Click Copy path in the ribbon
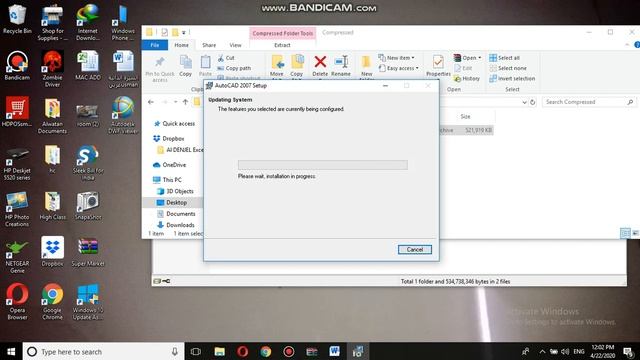The image size is (640, 360). pyautogui.click(x=234, y=68)
